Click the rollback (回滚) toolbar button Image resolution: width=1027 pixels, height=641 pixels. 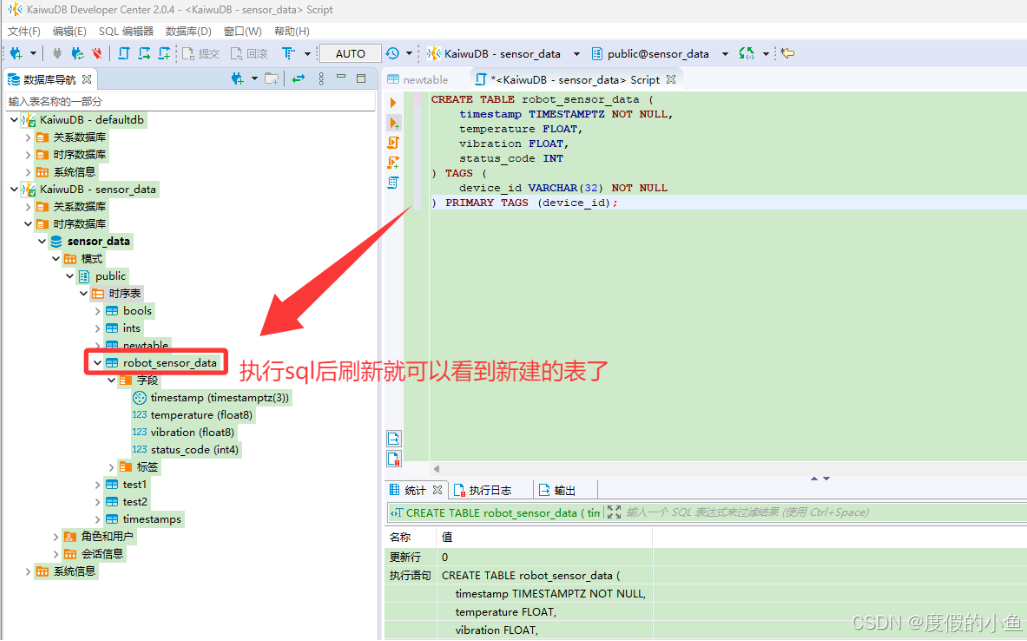pyautogui.click(x=249, y=54)
